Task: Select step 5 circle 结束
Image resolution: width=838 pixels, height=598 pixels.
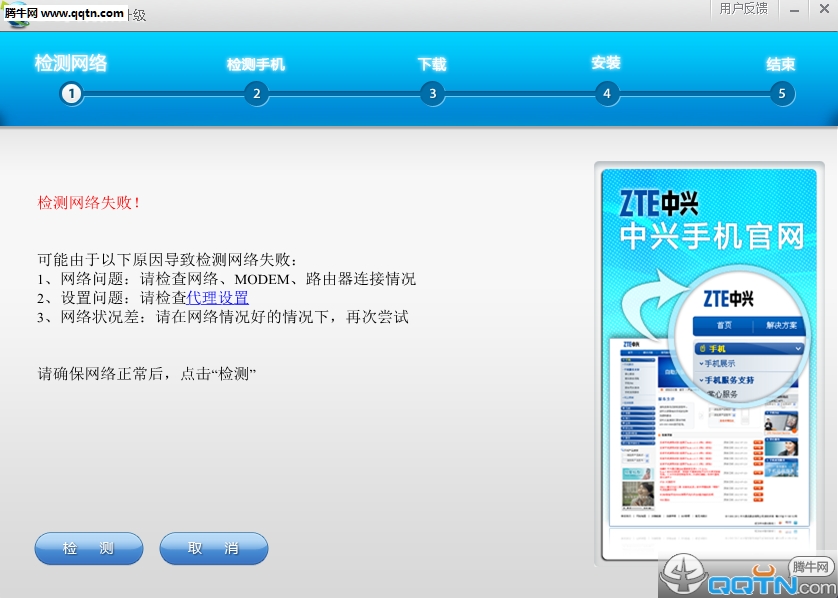Action: [x=782, y=94]
